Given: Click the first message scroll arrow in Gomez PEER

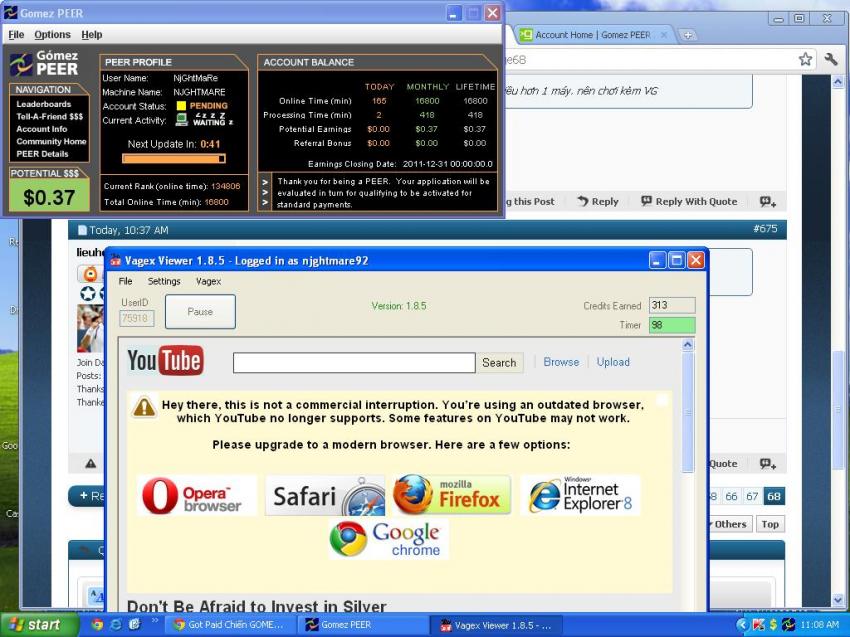Looking at the screenshot, I should (265, 182).
